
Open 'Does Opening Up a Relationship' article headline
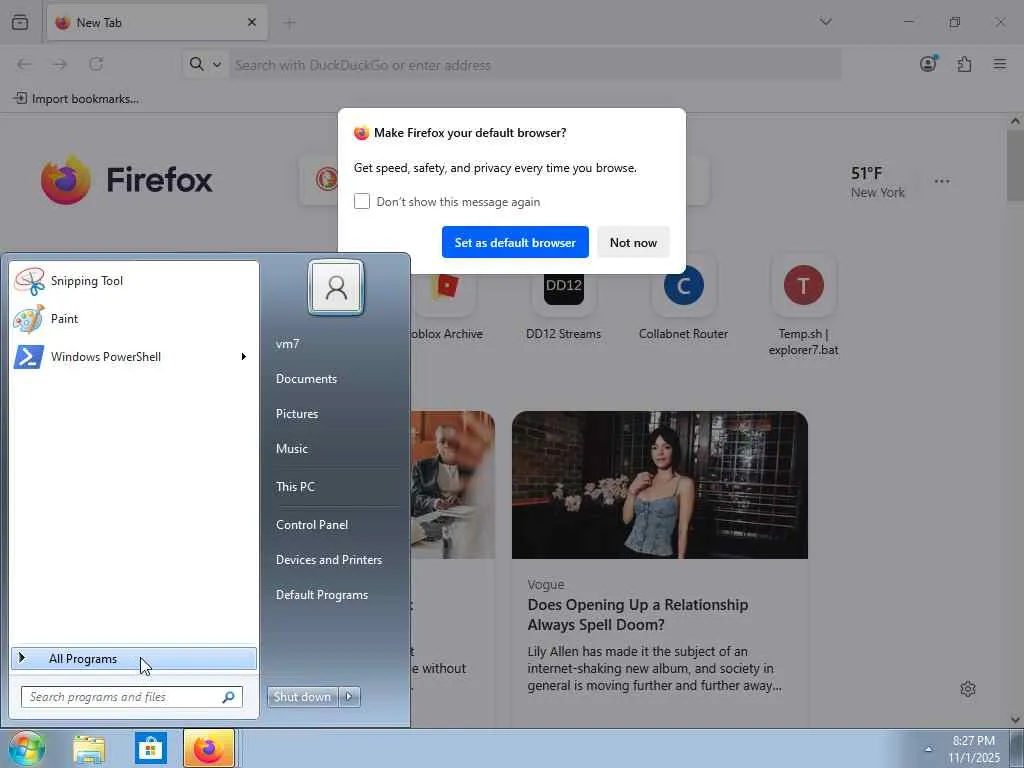637,615
